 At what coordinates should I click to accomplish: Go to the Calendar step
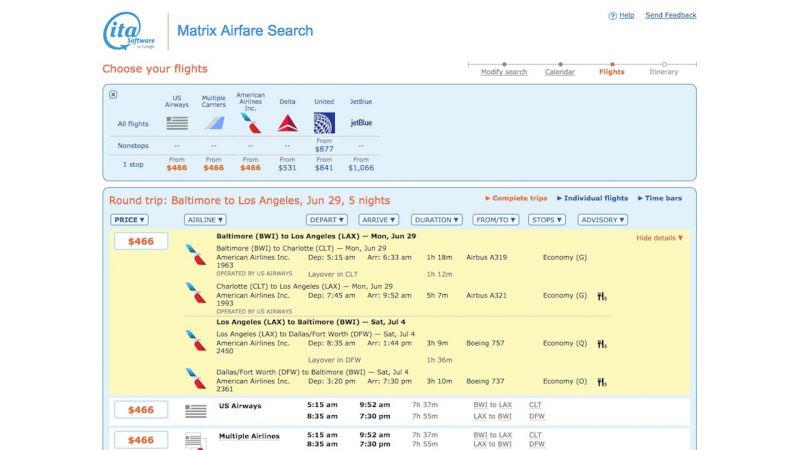(x=559, y=72)
